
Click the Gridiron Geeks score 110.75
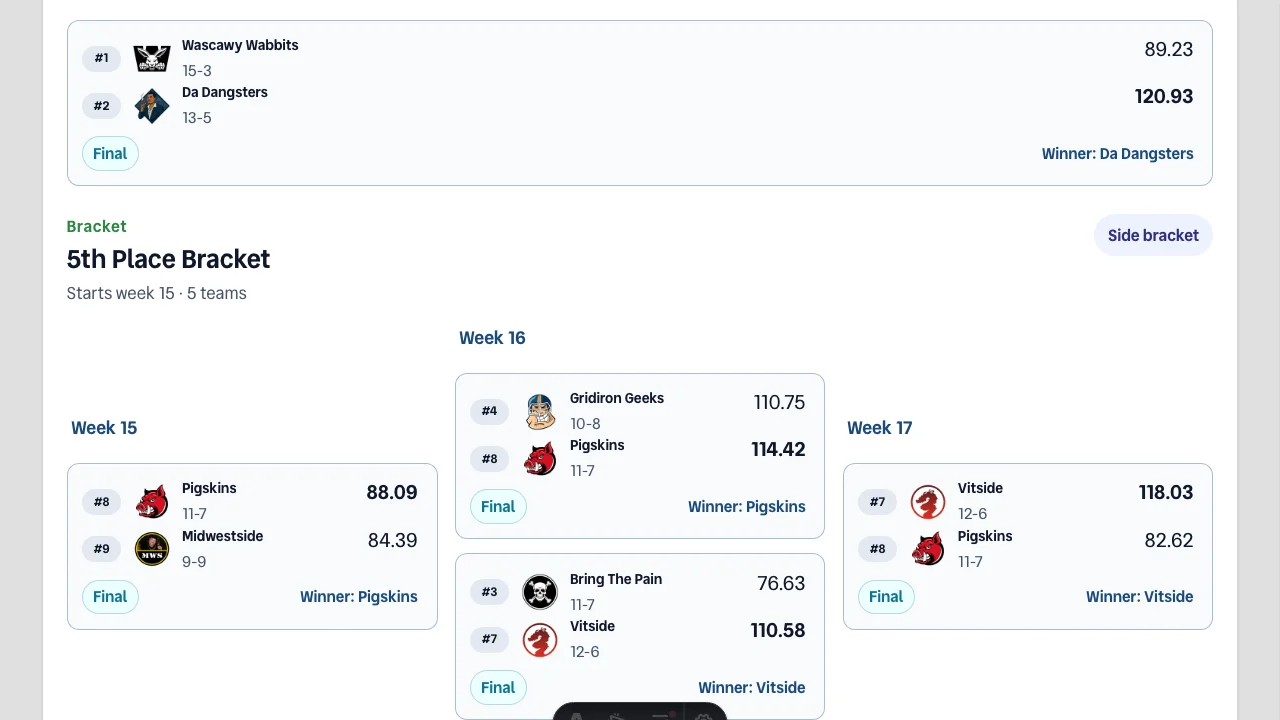pos(780,403)
